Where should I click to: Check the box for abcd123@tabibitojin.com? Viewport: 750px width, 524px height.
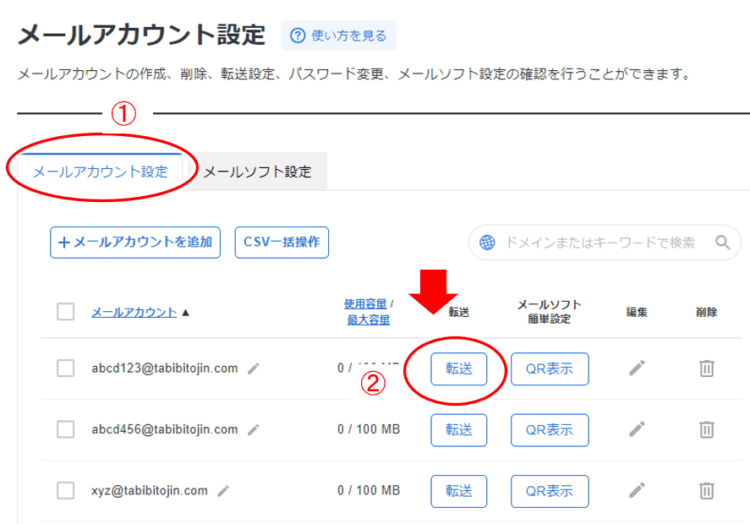[x=66, y=368]
